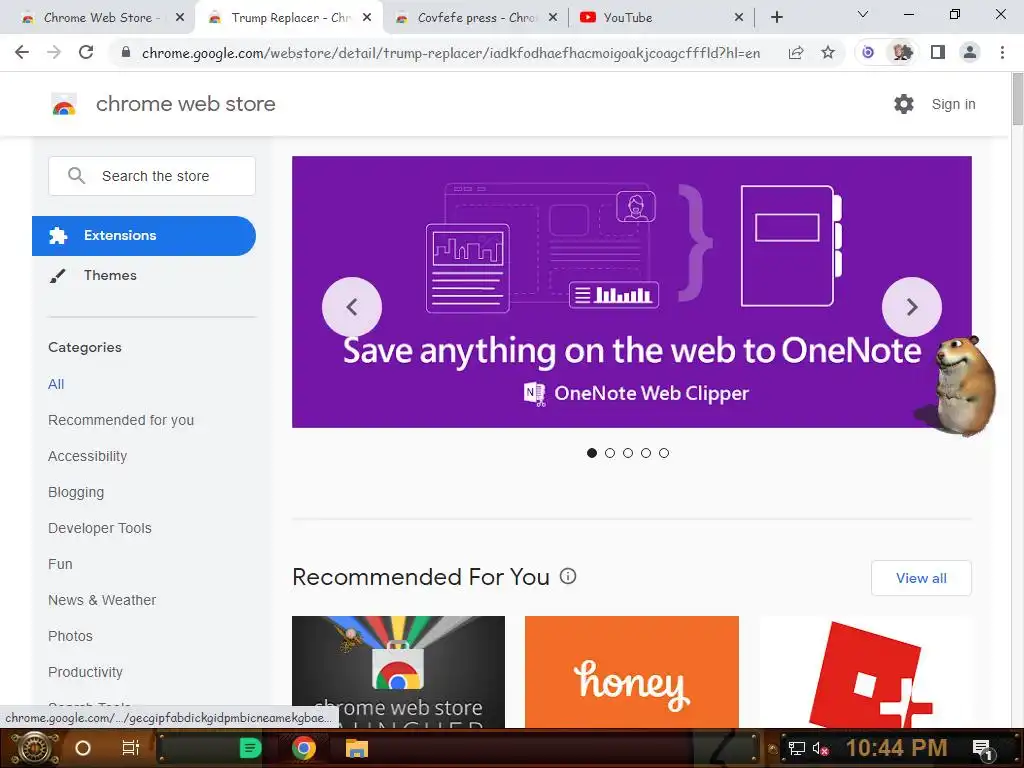
Task: Toggle the browser side panel
Action: (x=938, y=52)
